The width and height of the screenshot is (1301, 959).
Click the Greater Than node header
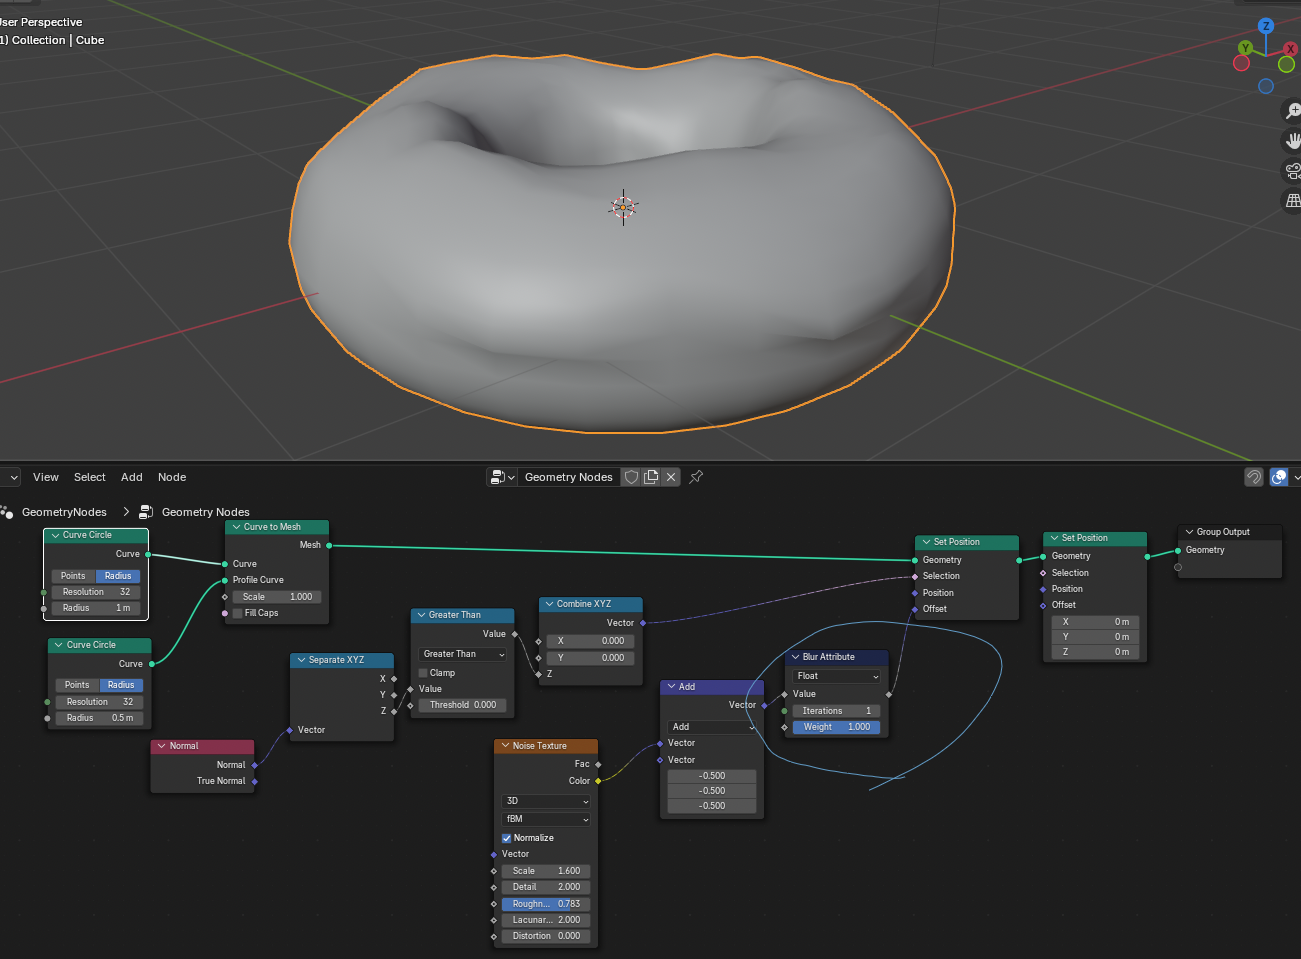tap(462, 615)
